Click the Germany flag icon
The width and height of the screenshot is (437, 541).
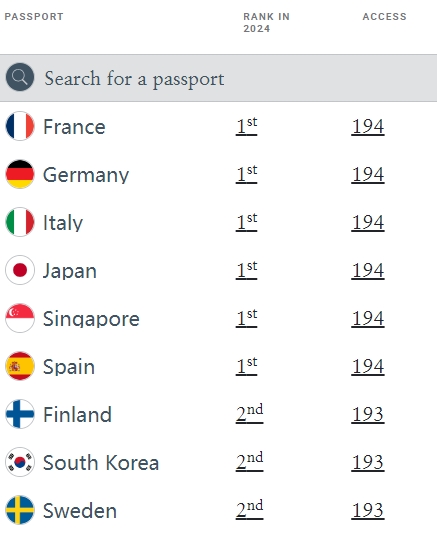click(x=20, y=174)
